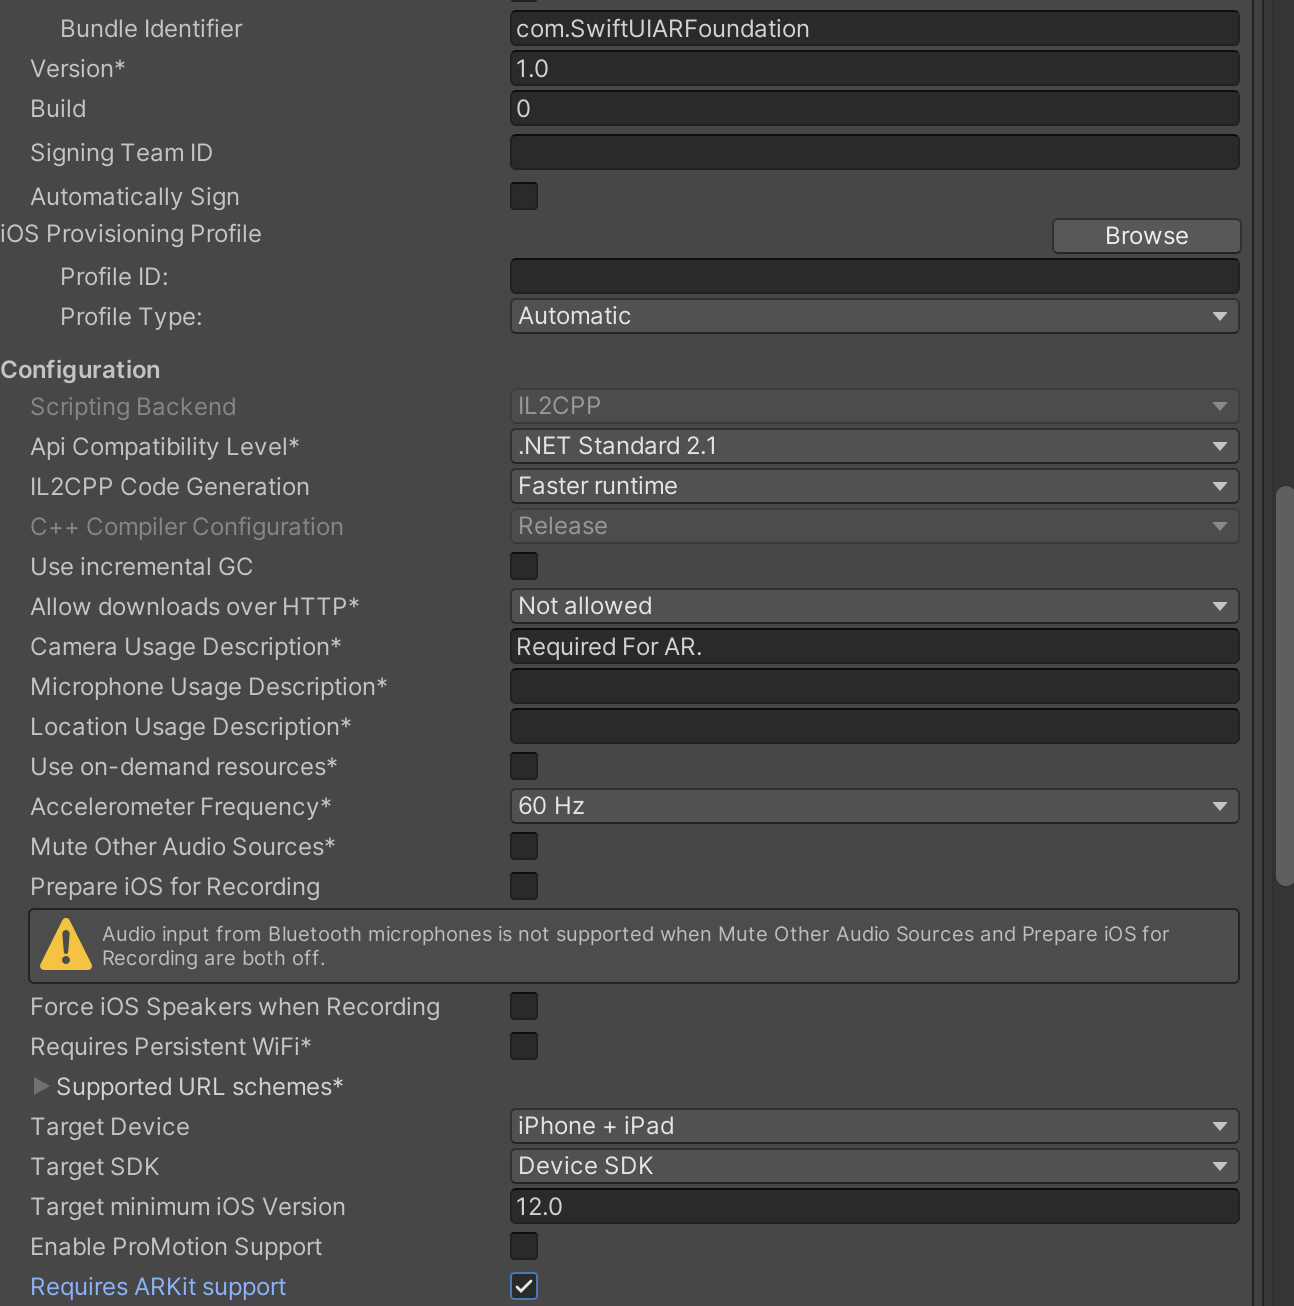Screen dimensions: 1294x1306
Task: Click the Browse button for provisioning profile
Action: pyautogui.click(x=1146, y=236)
